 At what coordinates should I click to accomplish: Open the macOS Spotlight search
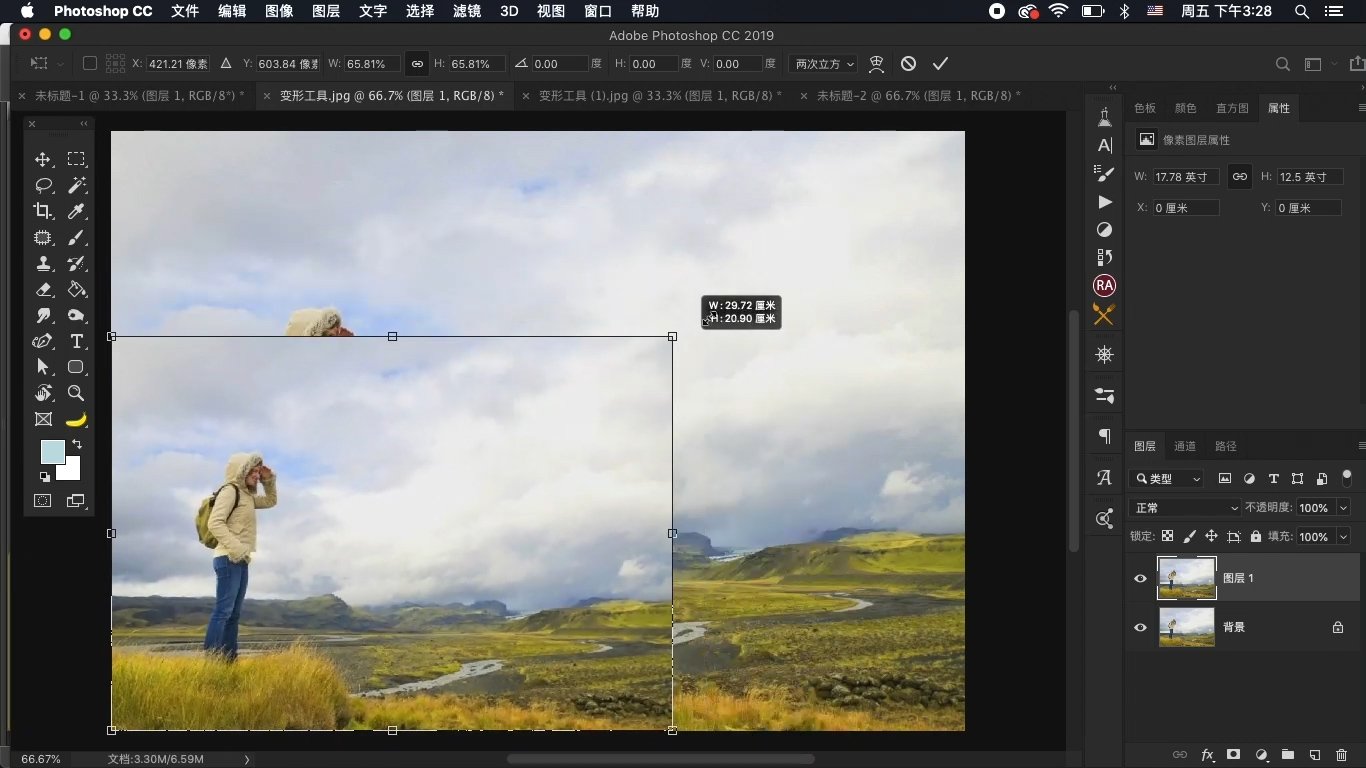click(x=1302, y=11)
